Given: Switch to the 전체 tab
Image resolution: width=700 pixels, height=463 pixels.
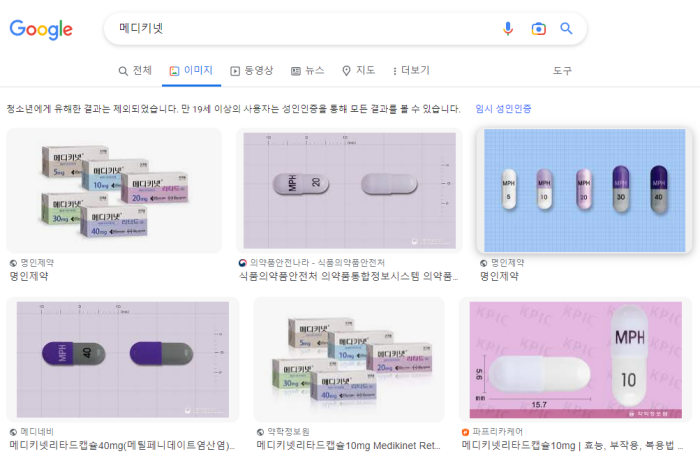Looking at the screenshot, I should click(135, 71).
